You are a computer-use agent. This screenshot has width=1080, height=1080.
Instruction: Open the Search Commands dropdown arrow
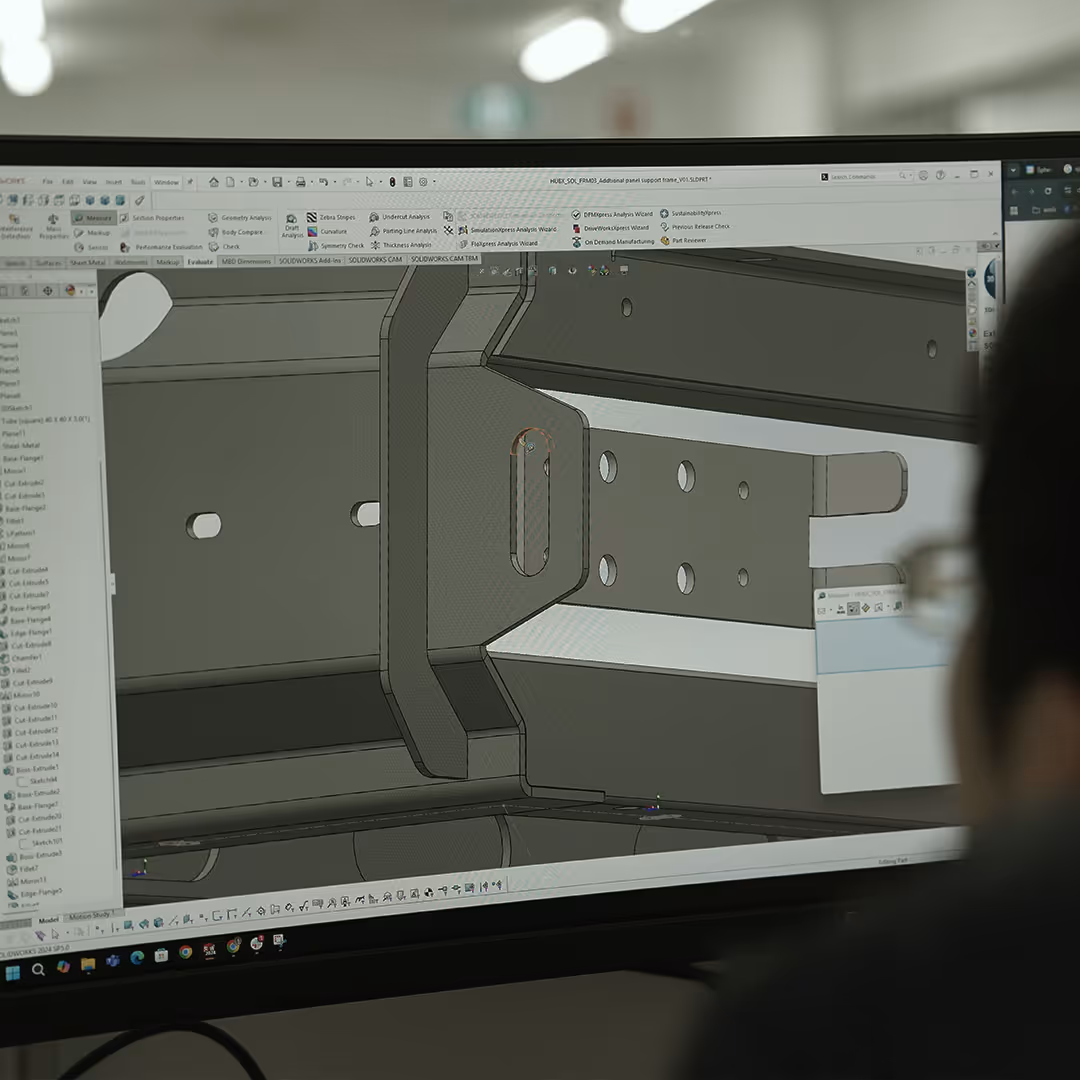click(911, 176)
